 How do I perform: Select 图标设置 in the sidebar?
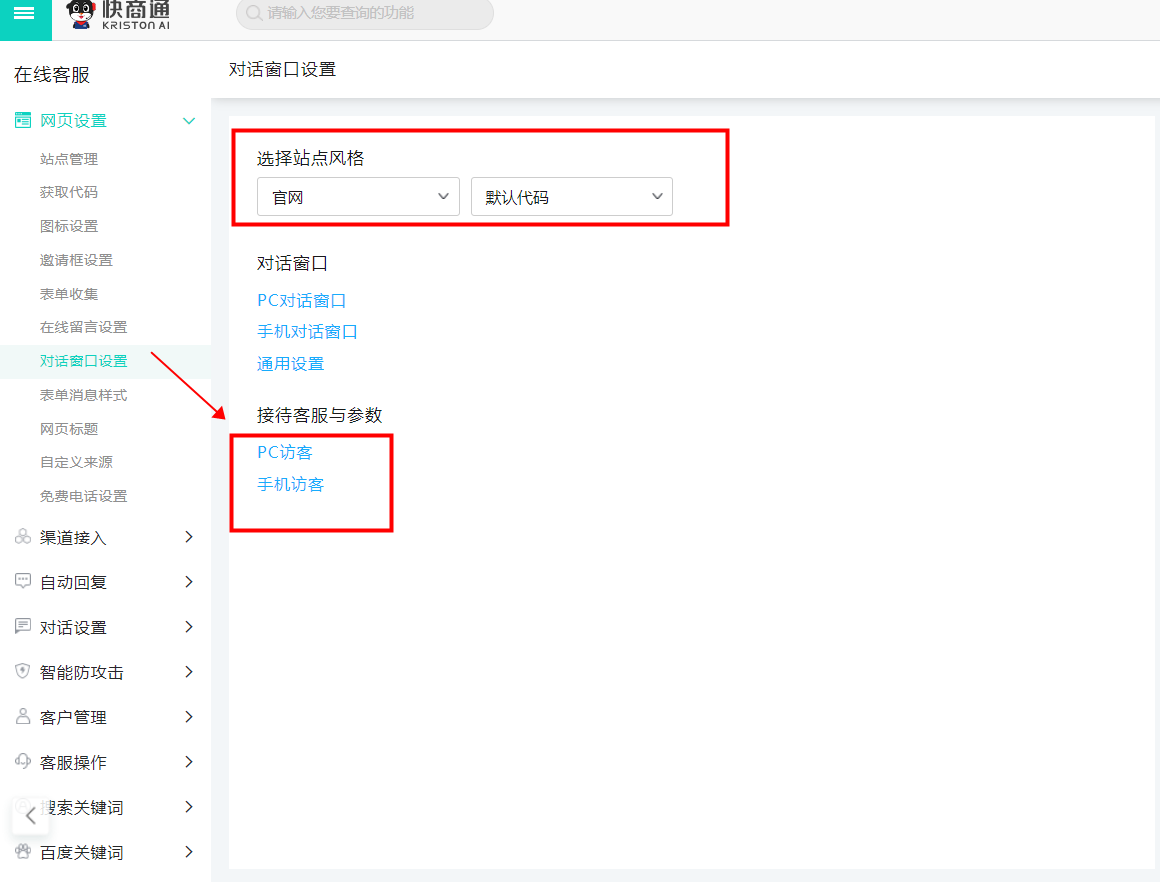click(x=69, y=226)
